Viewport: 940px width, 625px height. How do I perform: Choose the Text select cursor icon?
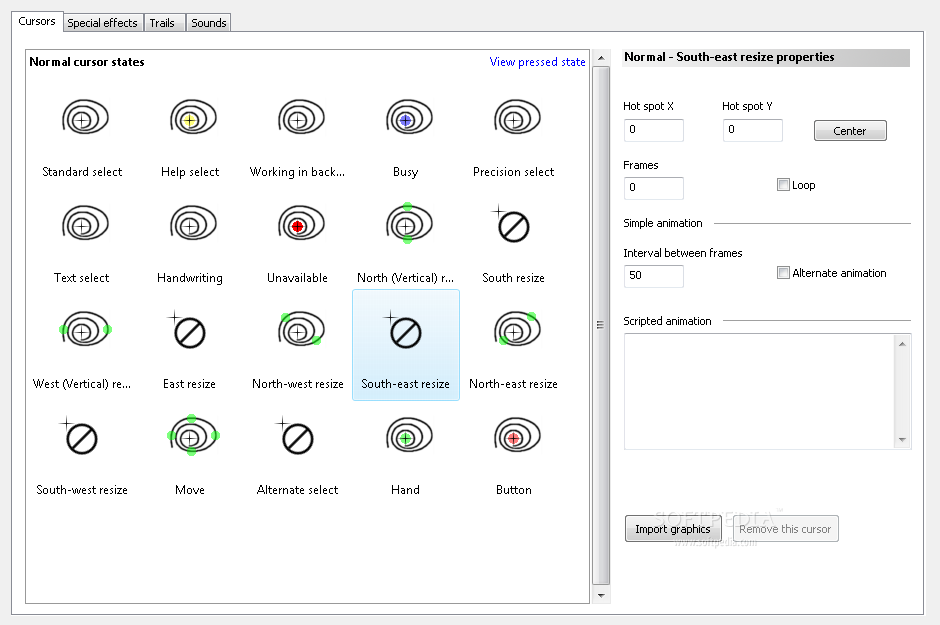click(85, 224)
